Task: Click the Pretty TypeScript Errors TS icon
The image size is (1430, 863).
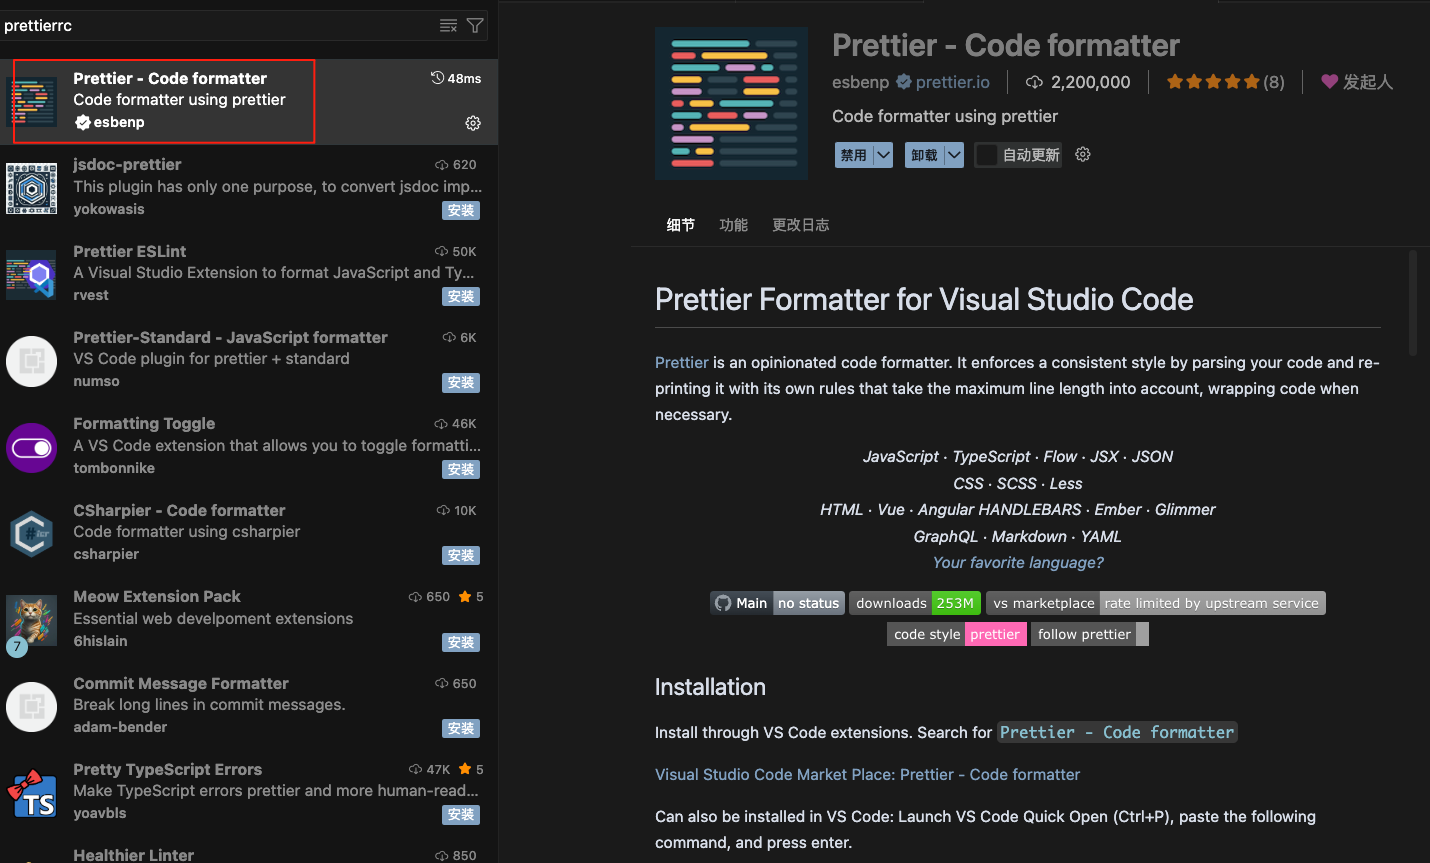Action: [x=32, y=793]
